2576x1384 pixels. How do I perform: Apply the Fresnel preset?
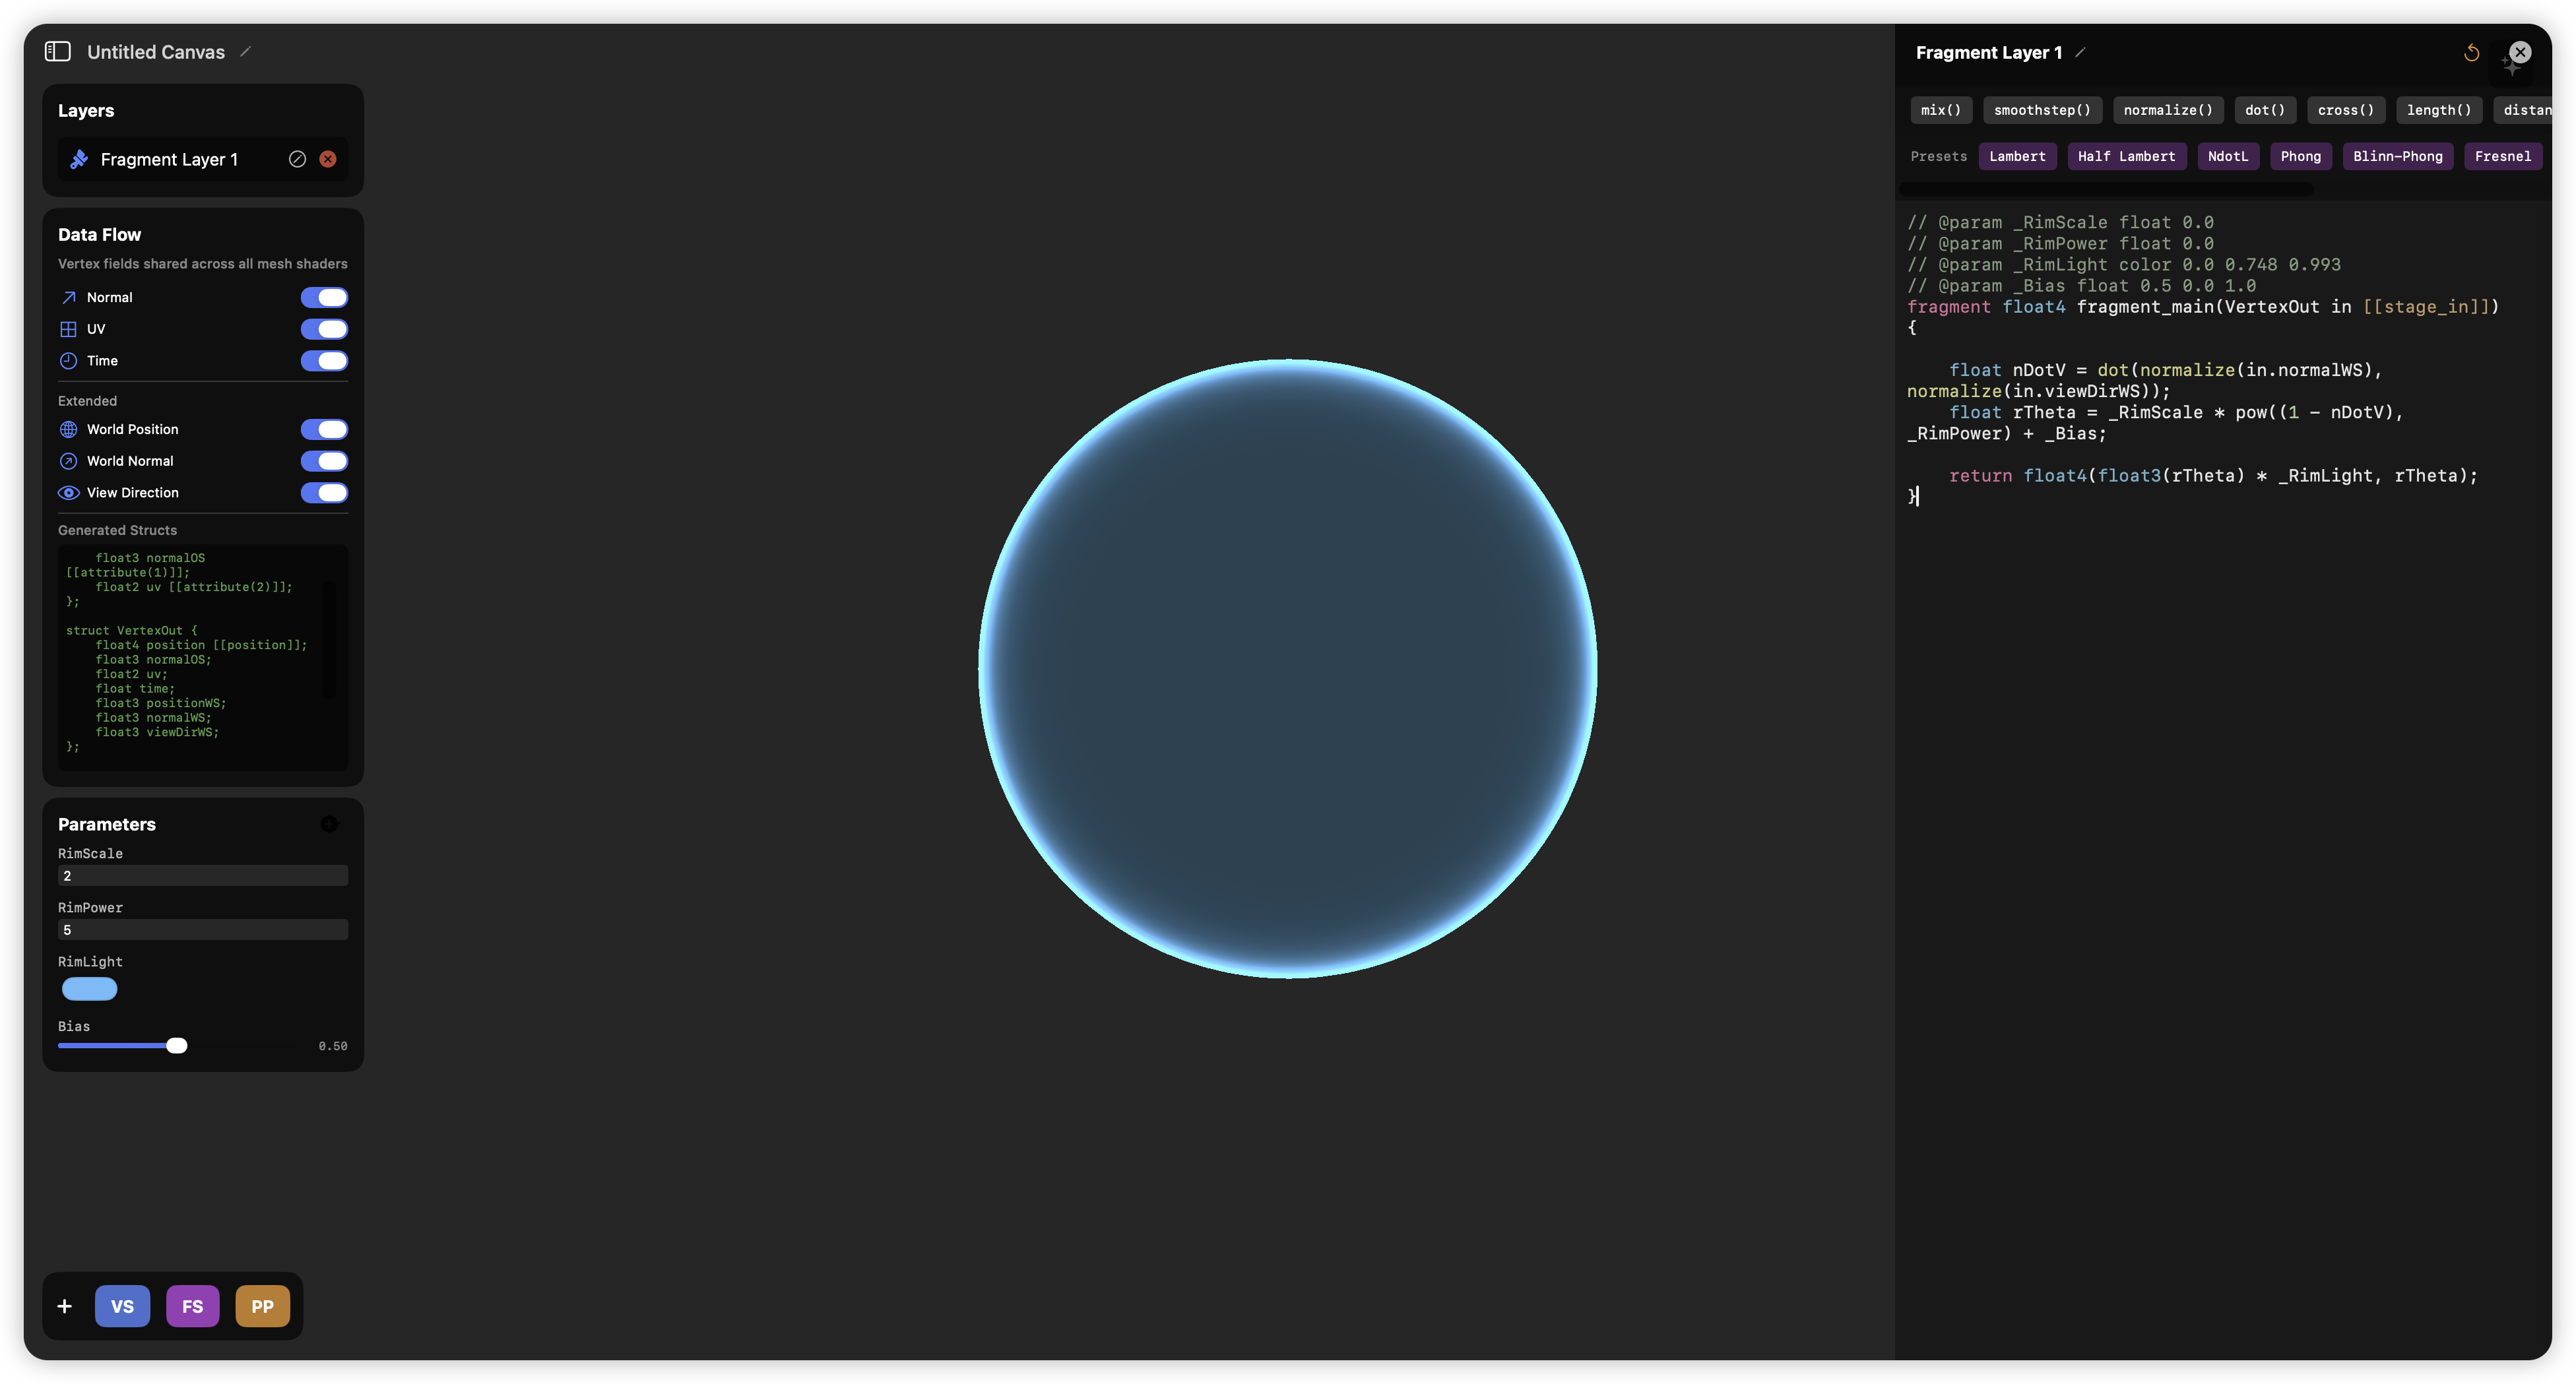[x=2503, y=156]
